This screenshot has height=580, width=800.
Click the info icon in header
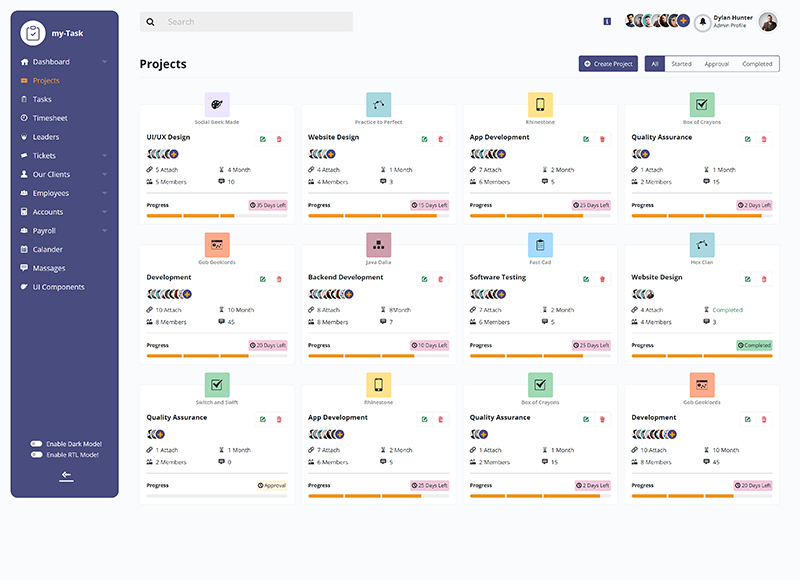tap(607, 21)
